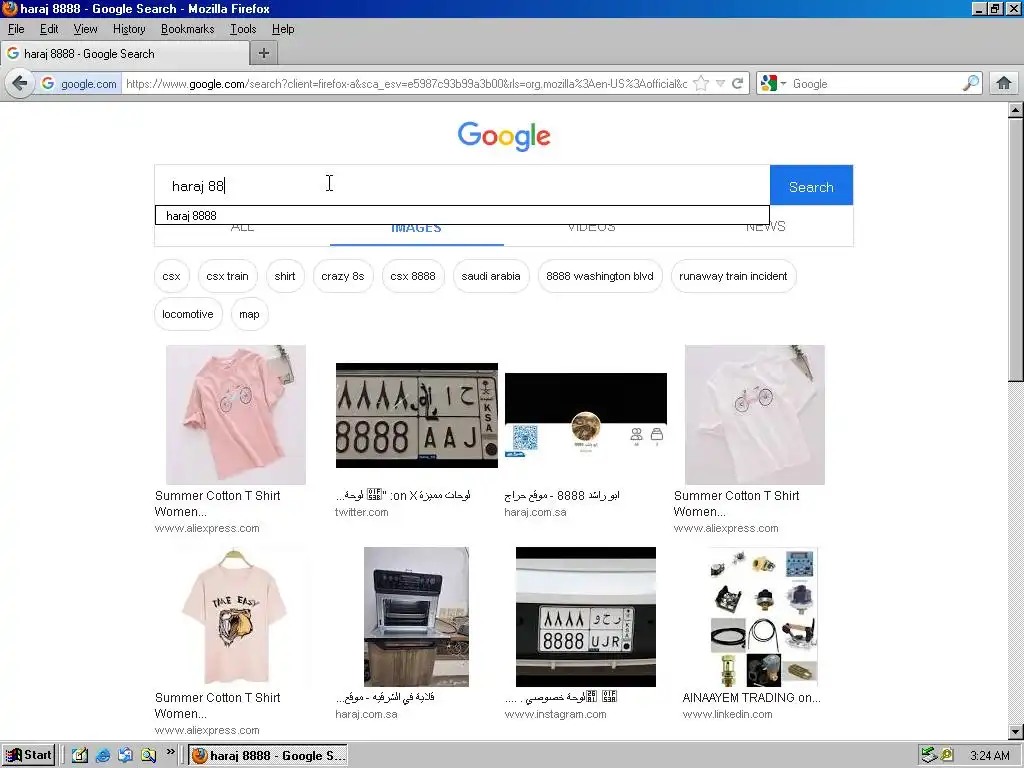Open the Windows Start menu
Image resolution: width=1024 pixels, height=768 pixels.
coord(28,755)
